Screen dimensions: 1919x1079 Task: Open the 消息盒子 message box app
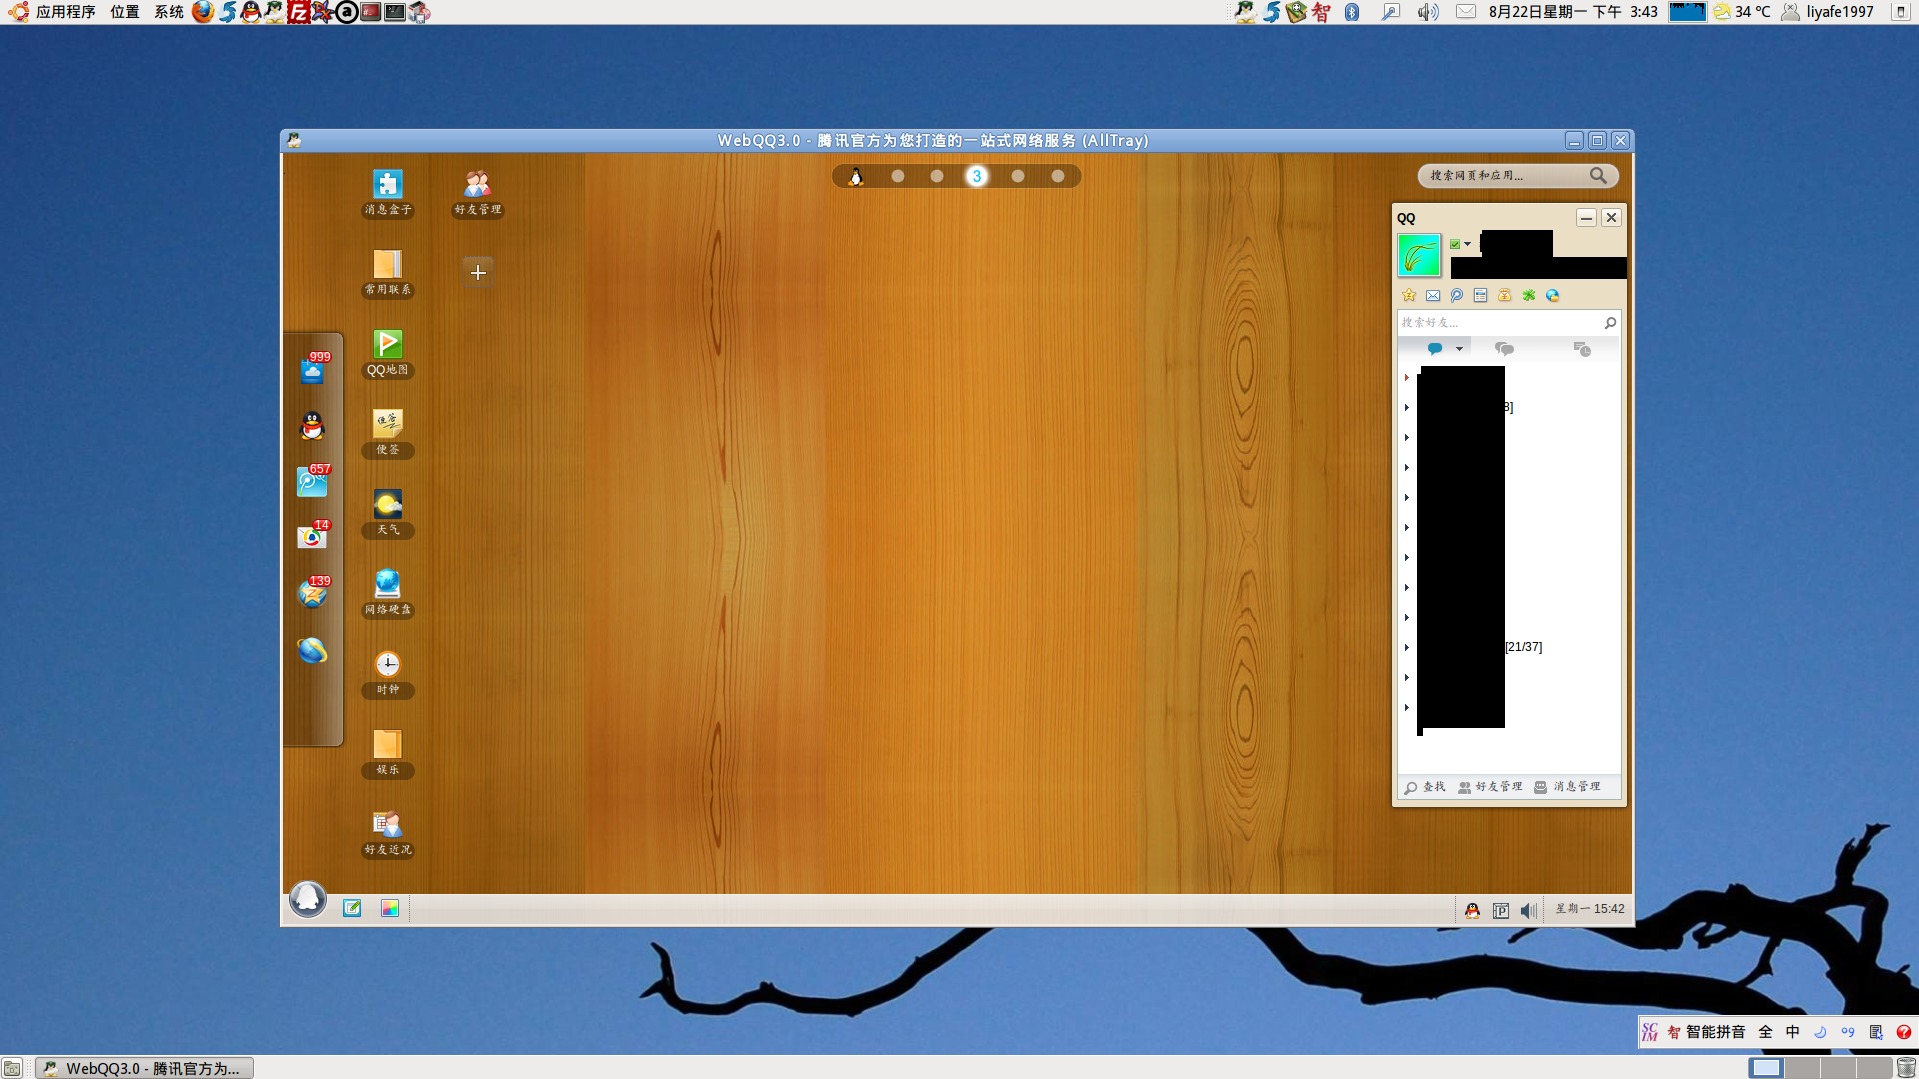[388, 192]
